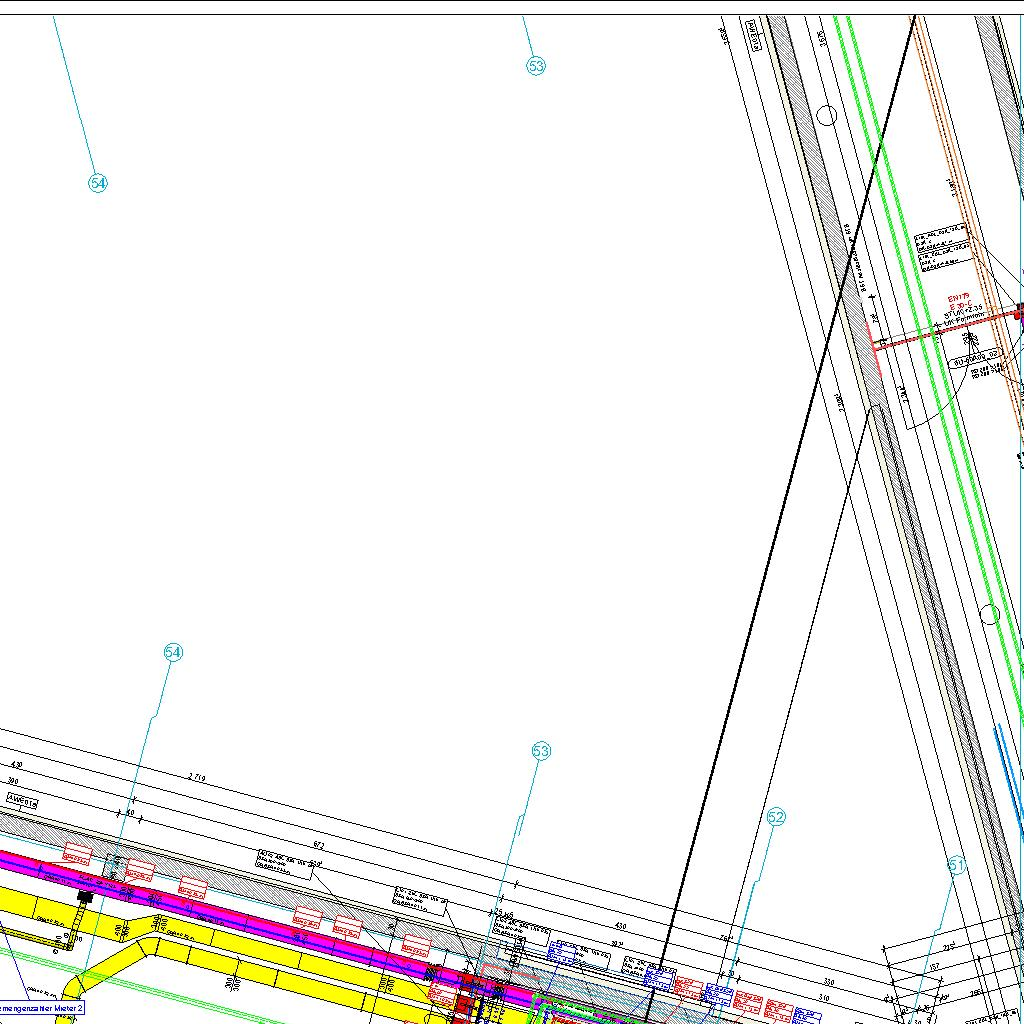This screenshot has height=1024, width=1024.
Task: Click the BU-50A09_02 label tag
Action: coord(976,356)
